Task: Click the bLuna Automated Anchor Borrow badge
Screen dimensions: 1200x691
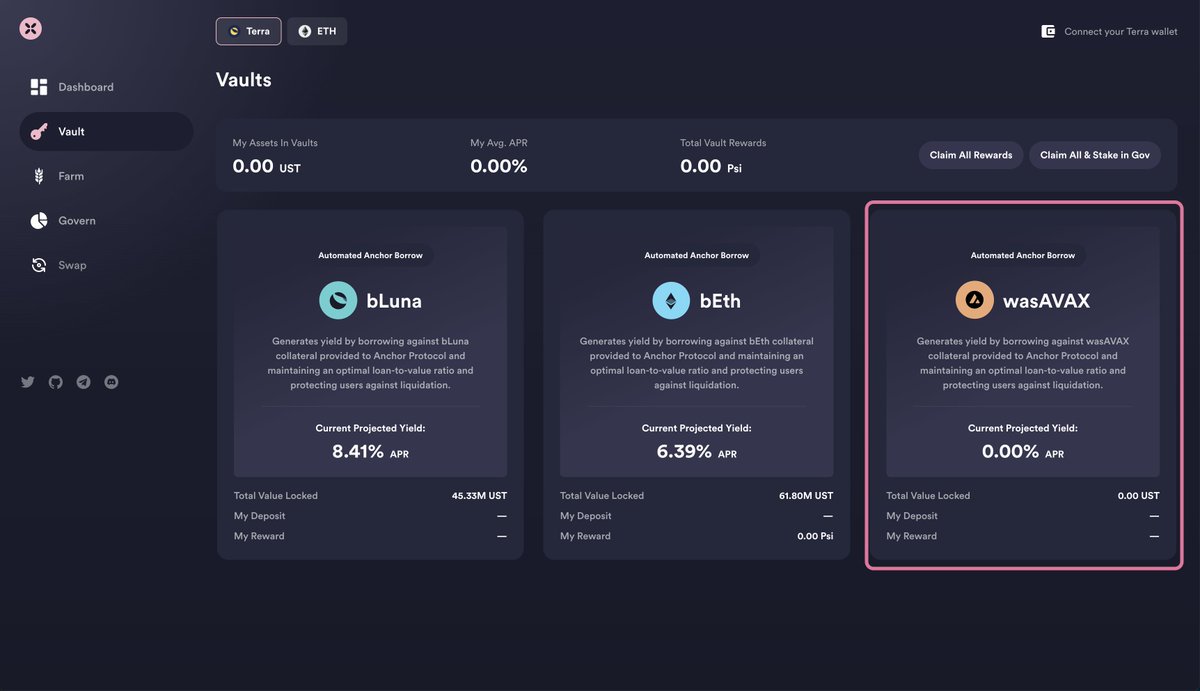Action: coord(370,255)
